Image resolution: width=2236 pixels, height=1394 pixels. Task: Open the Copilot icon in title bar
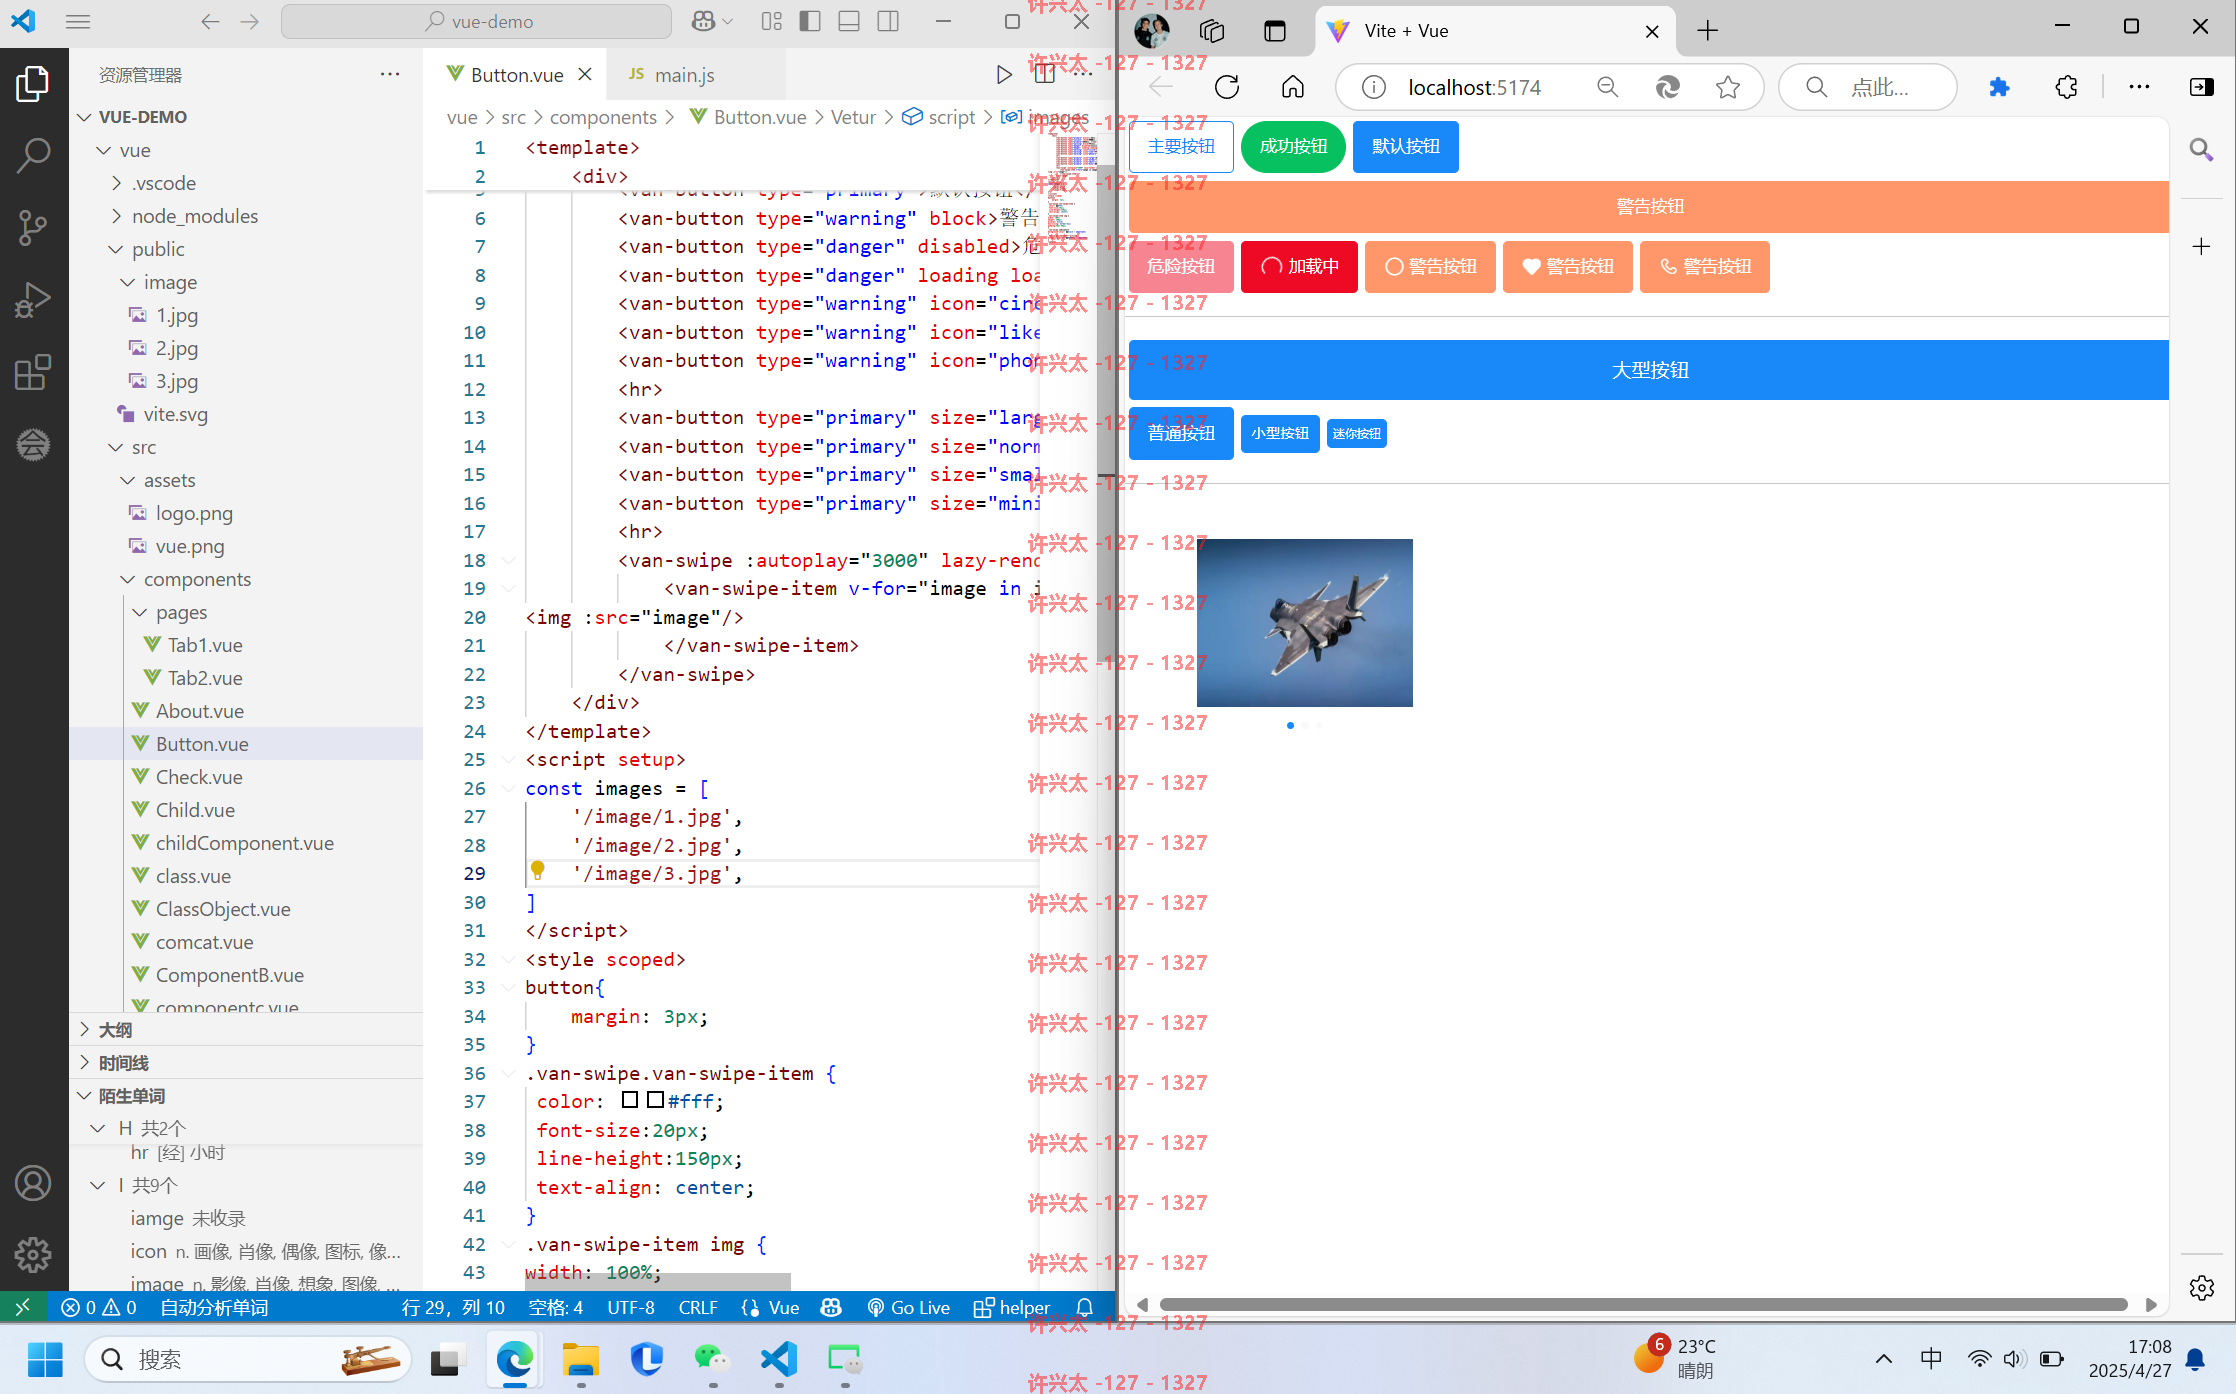click(x=703, y=21)
